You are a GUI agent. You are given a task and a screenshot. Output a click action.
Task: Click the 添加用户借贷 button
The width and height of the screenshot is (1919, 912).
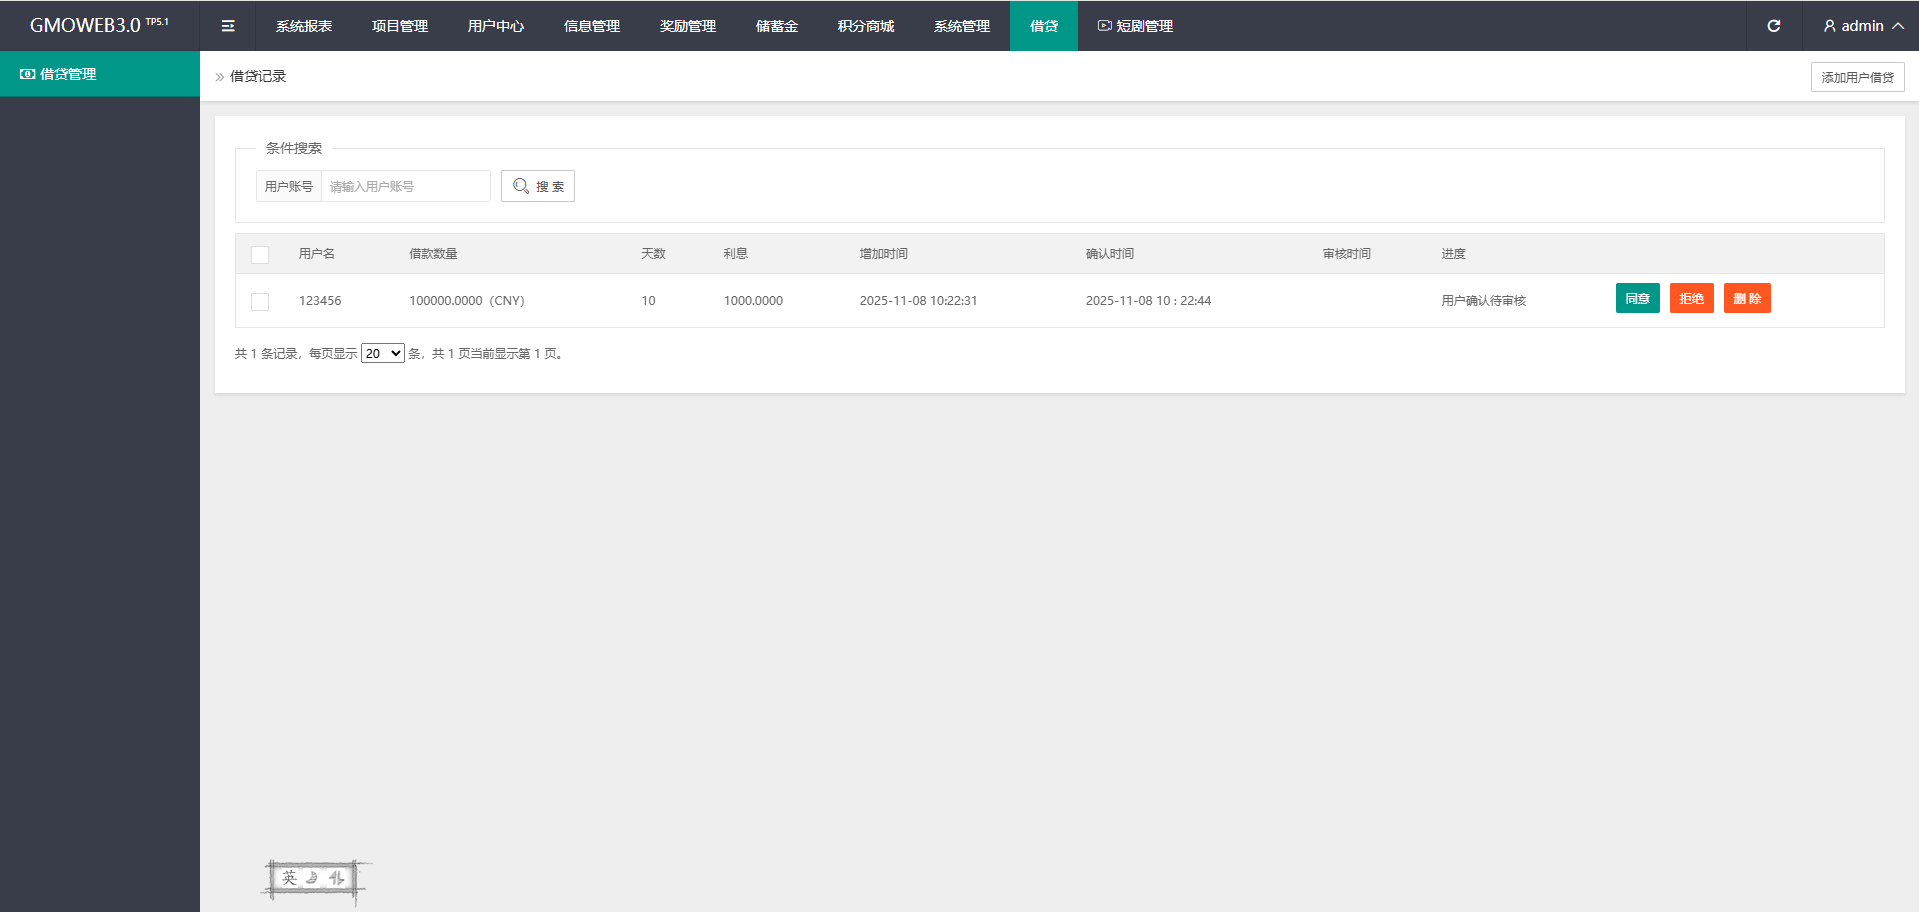[1857, 77]
